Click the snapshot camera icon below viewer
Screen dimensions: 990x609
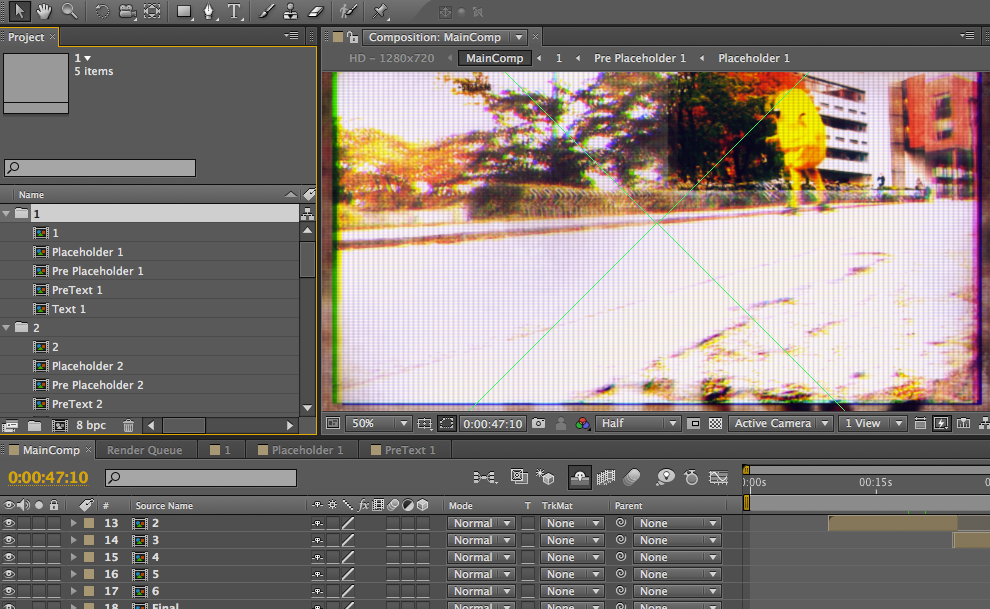pos(539,424)
